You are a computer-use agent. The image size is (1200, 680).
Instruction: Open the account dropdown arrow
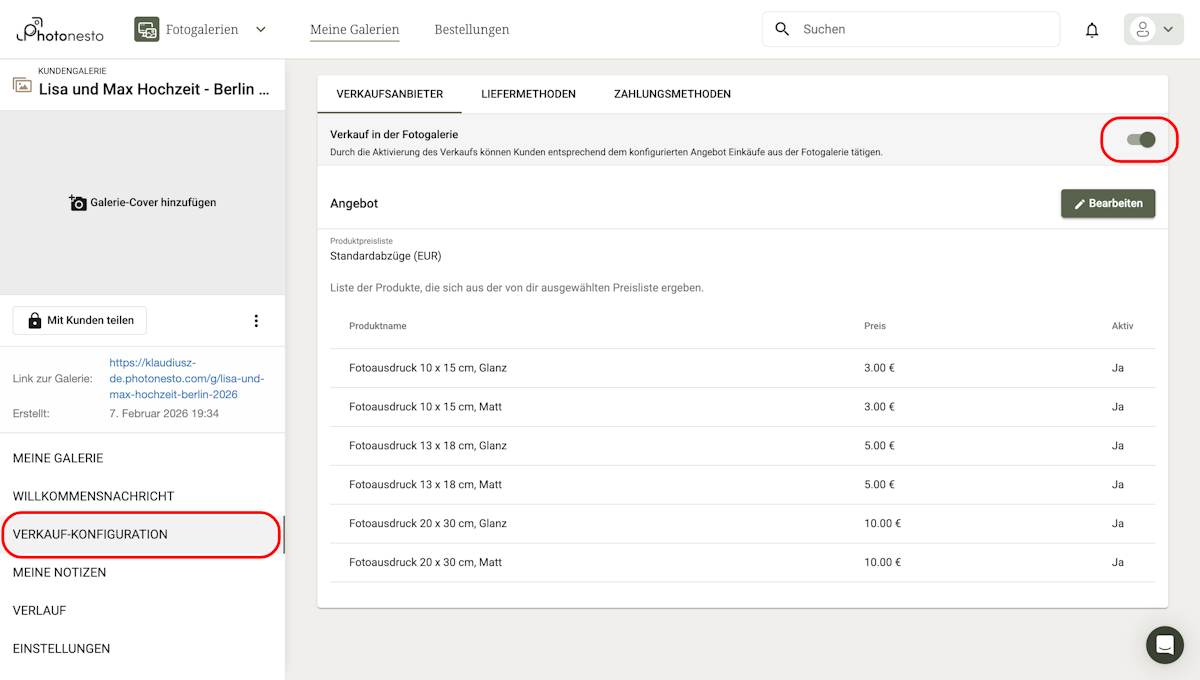point(1166,29)
